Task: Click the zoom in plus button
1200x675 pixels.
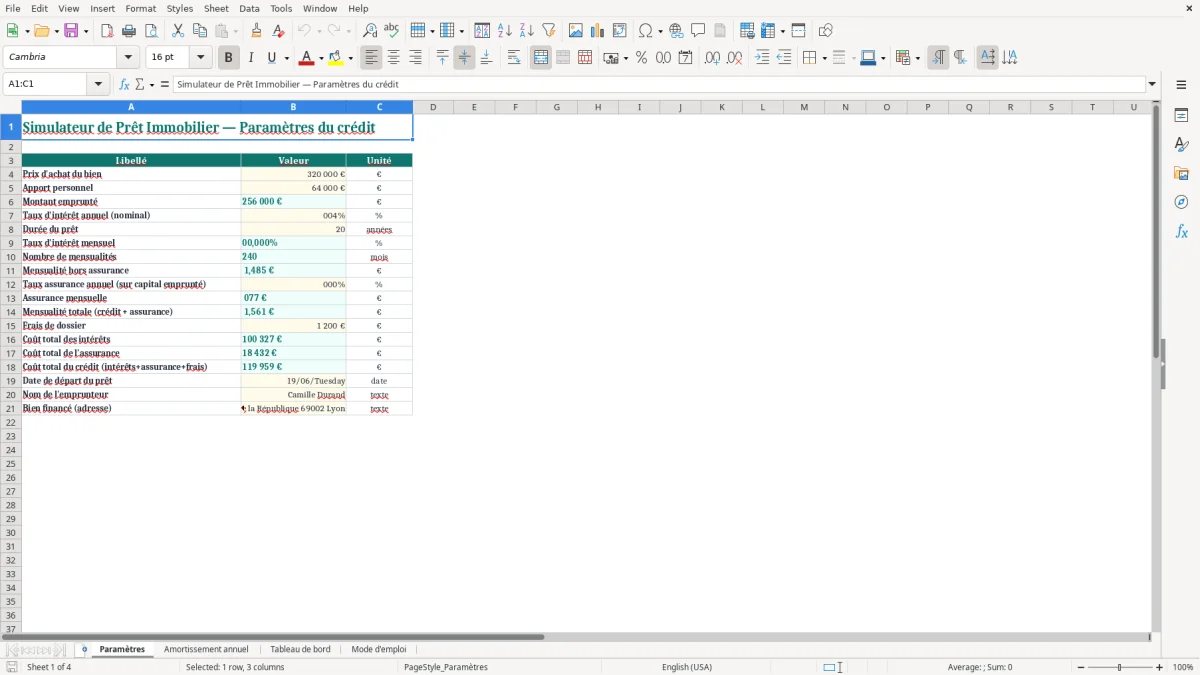Action: click(1160, 667)
